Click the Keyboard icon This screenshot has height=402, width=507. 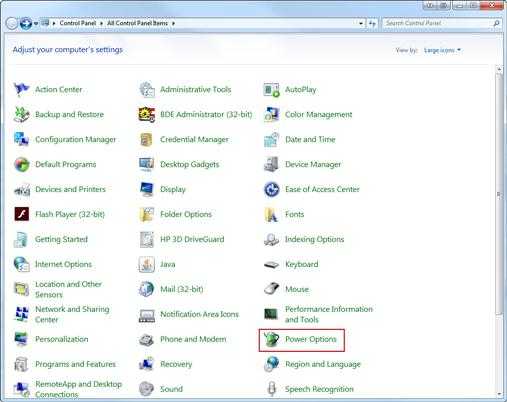click(x=271, y=265)
